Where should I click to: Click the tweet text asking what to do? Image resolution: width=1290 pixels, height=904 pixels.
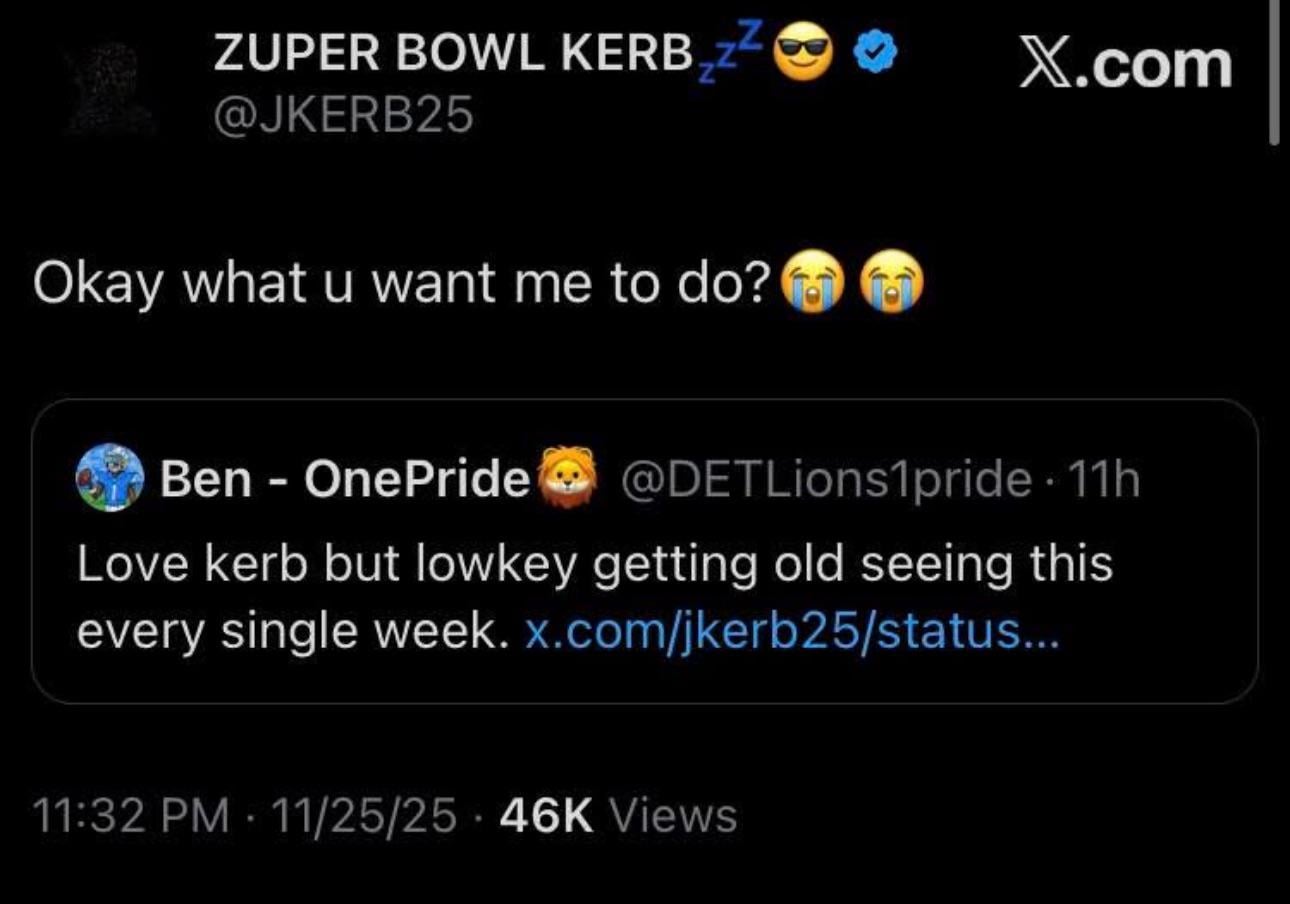click(x=400, y=285)
